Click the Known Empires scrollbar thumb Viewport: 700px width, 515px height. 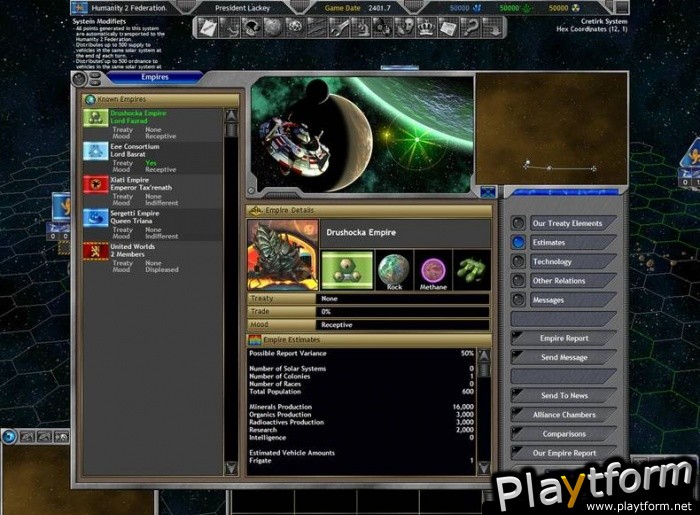click(231, 130)
